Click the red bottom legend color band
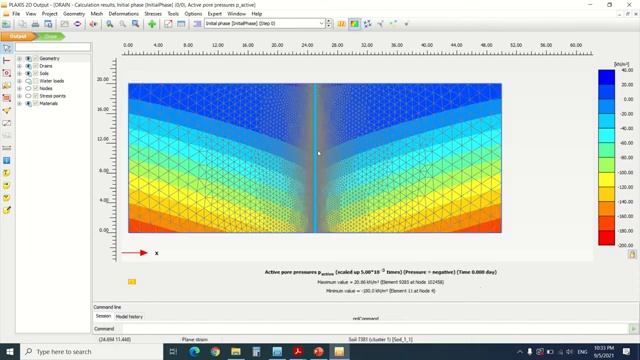 click(x=607, y=238)
